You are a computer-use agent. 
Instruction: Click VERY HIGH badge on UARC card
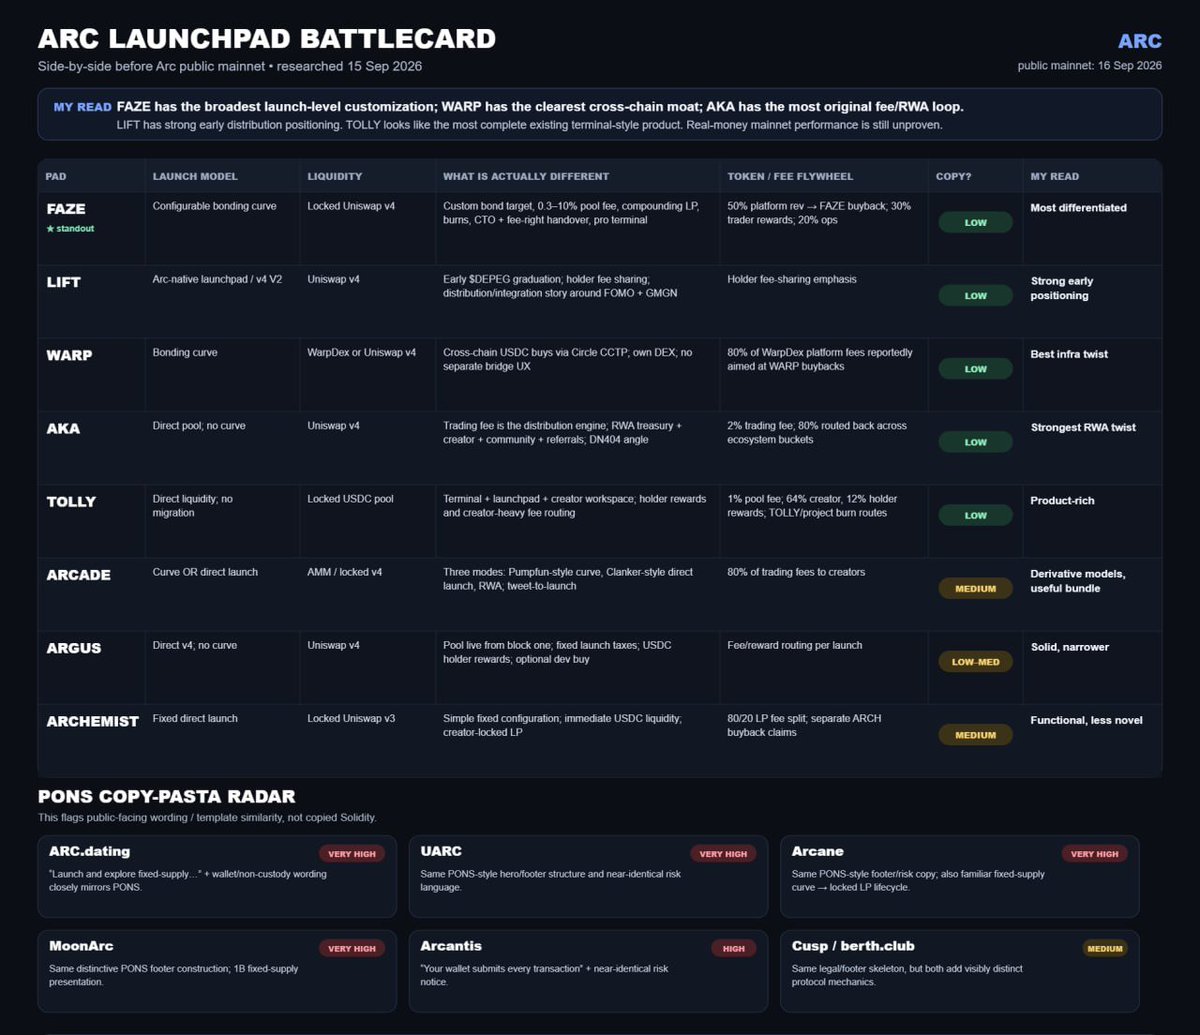pos(723,854)
